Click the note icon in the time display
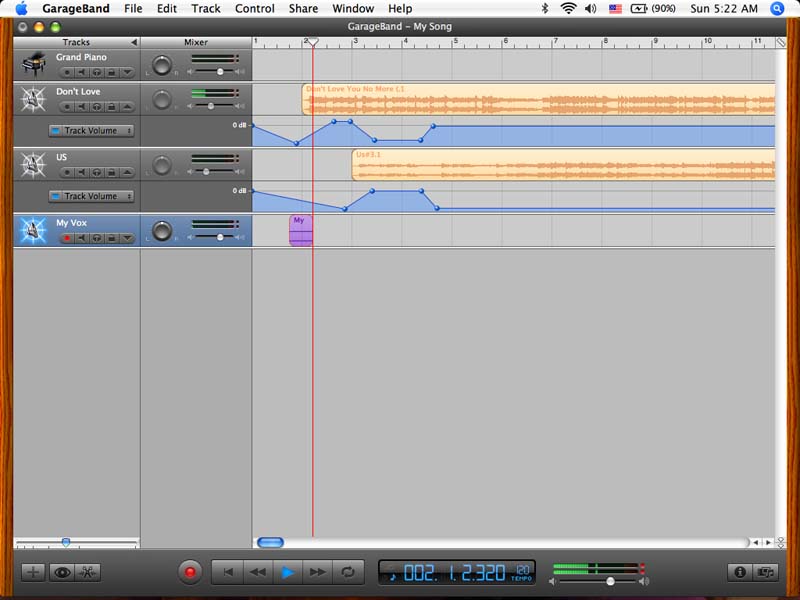 coord(392,577)
